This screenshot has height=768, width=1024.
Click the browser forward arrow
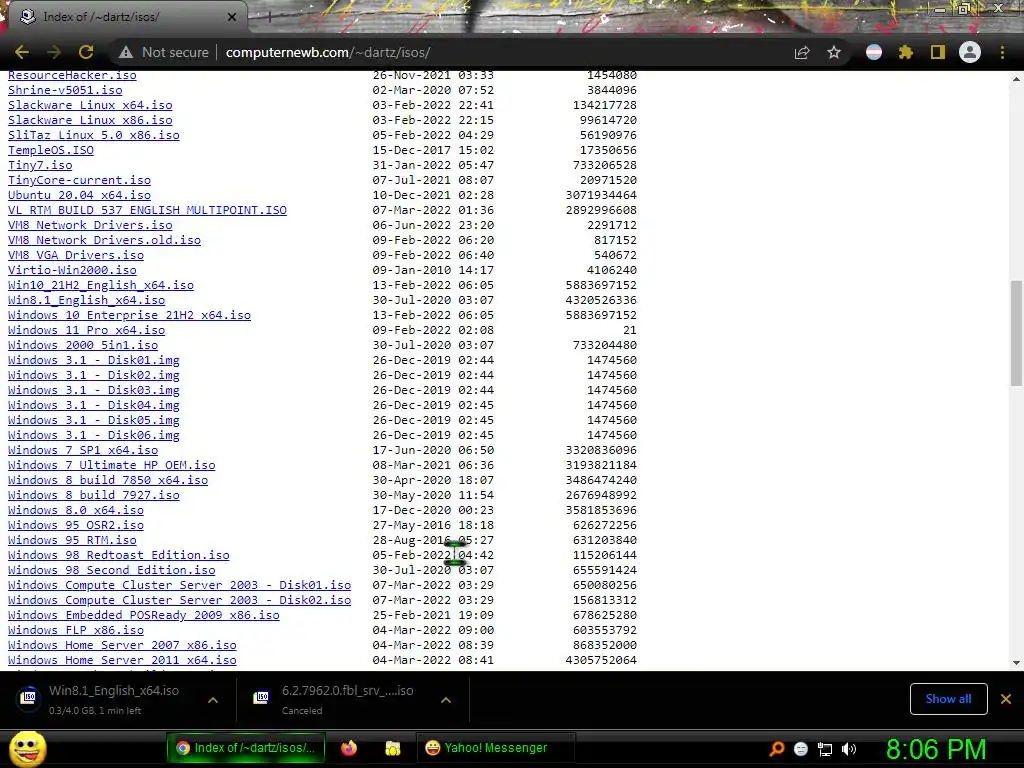click(54, 52)
